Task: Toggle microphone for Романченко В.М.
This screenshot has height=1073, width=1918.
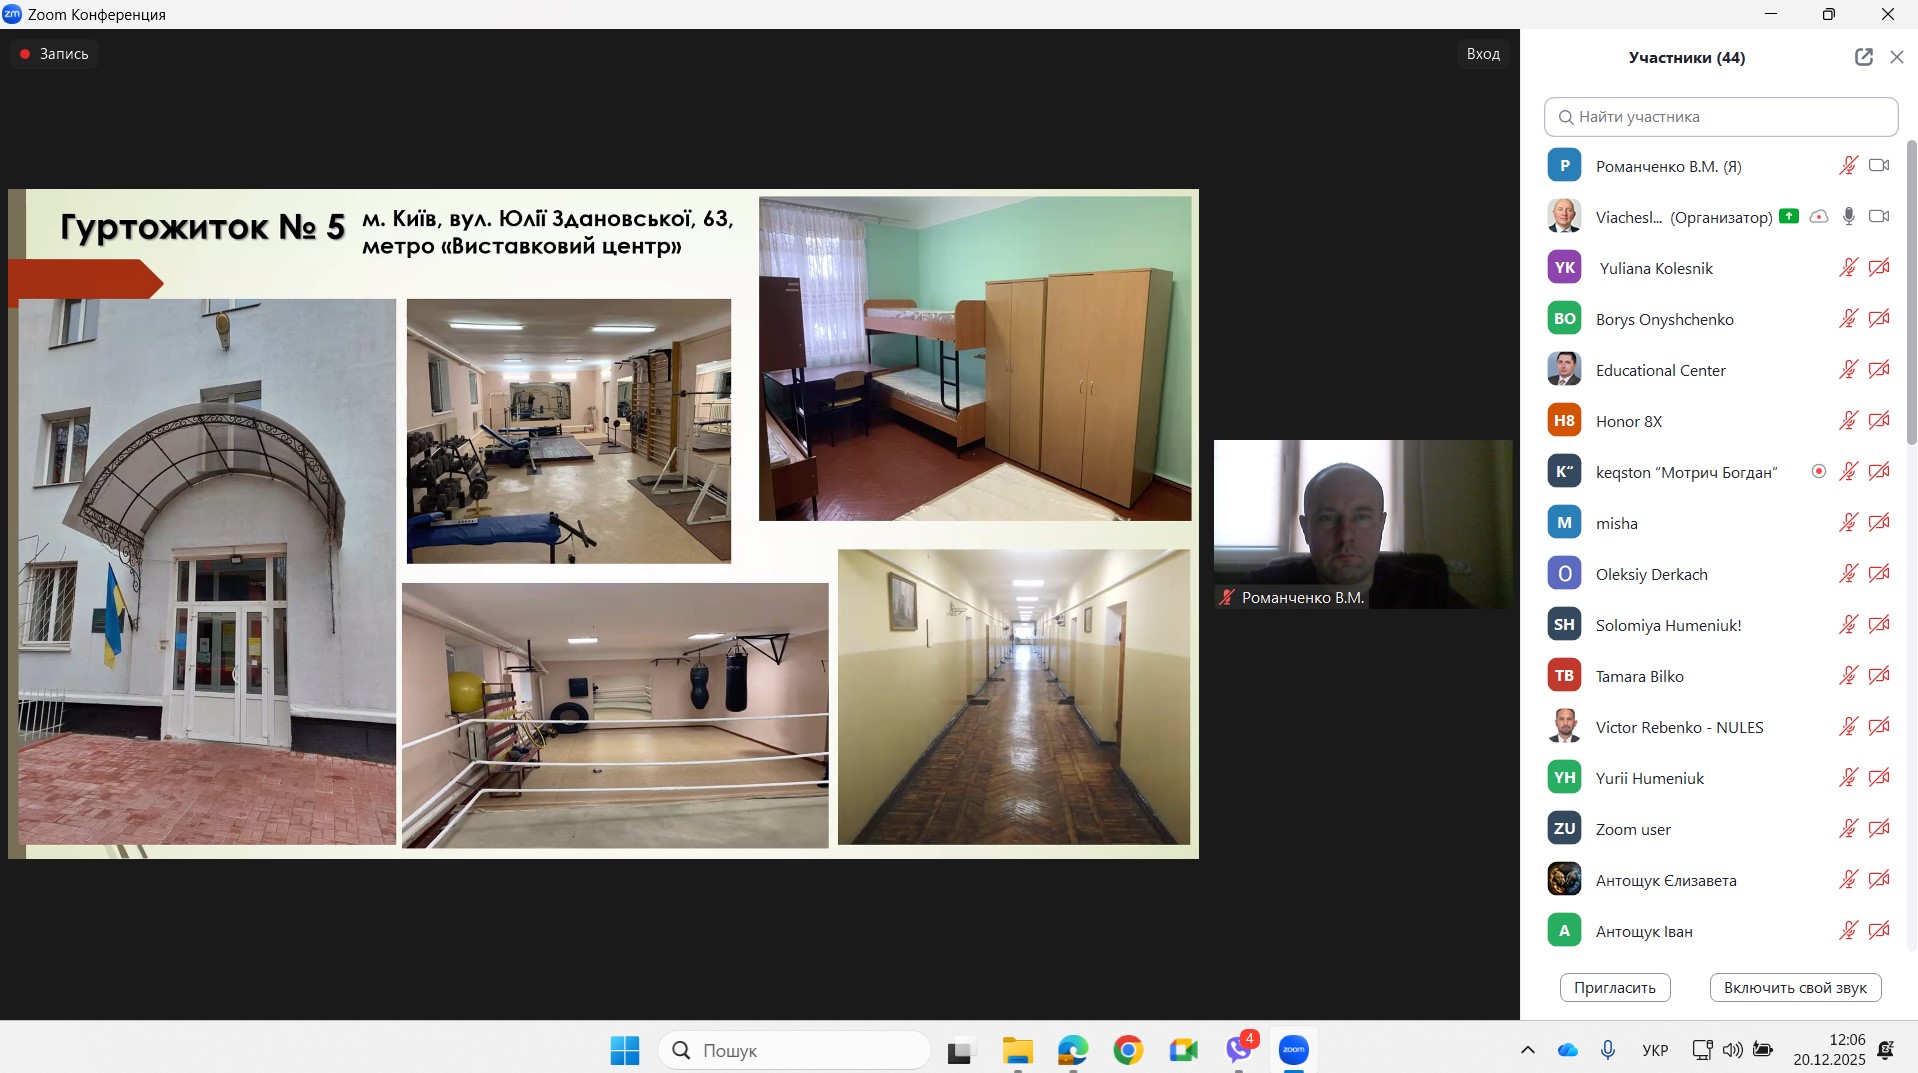Action: click(1848, 166)
